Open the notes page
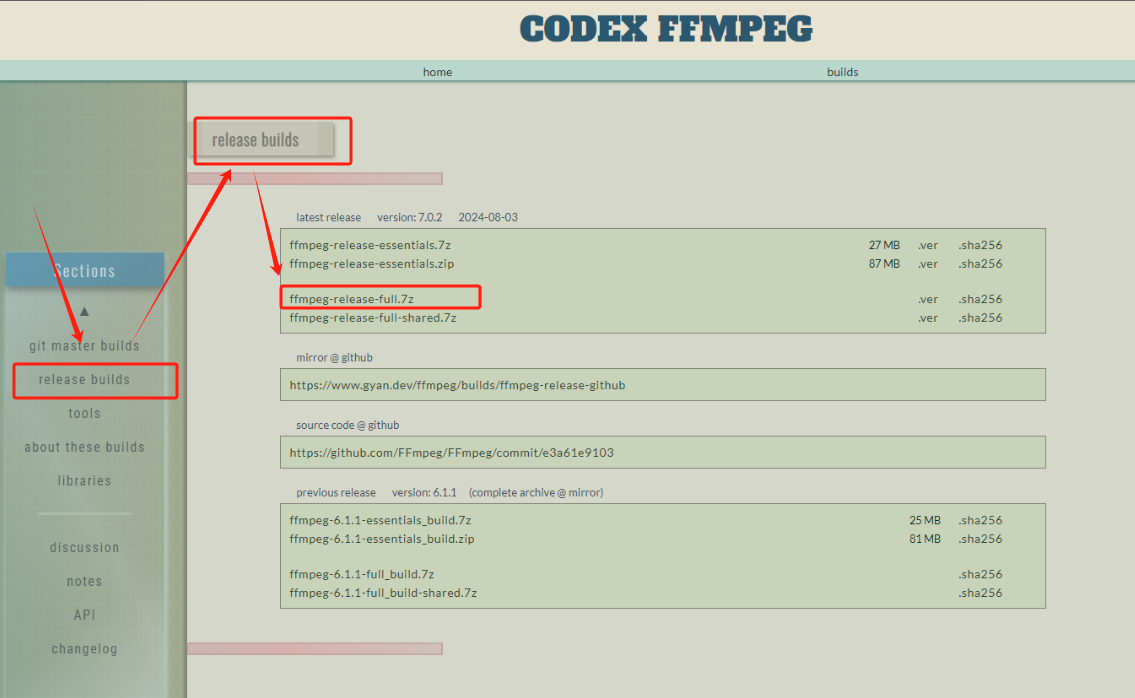The width and height of the screenshot is (1135, 698). point(84,581)
